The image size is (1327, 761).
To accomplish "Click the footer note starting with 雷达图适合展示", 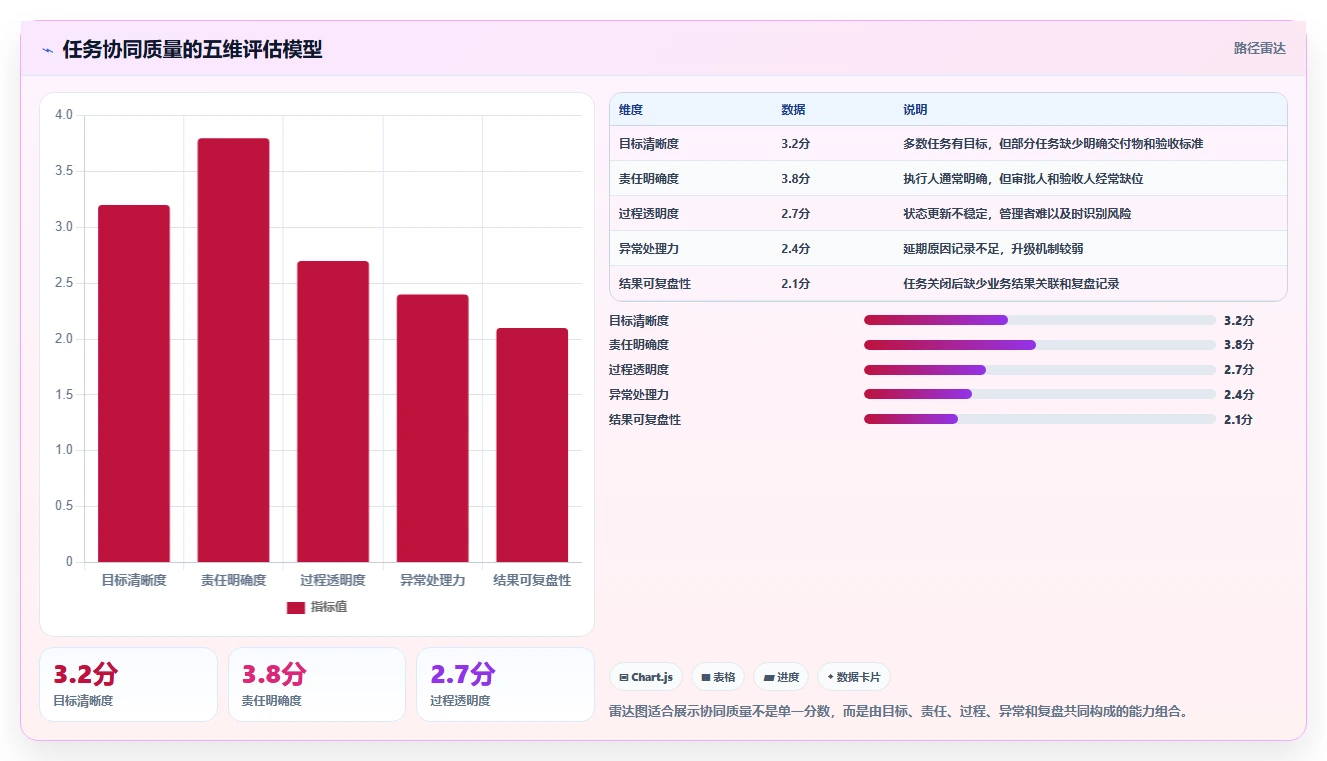I will point(898,712).
